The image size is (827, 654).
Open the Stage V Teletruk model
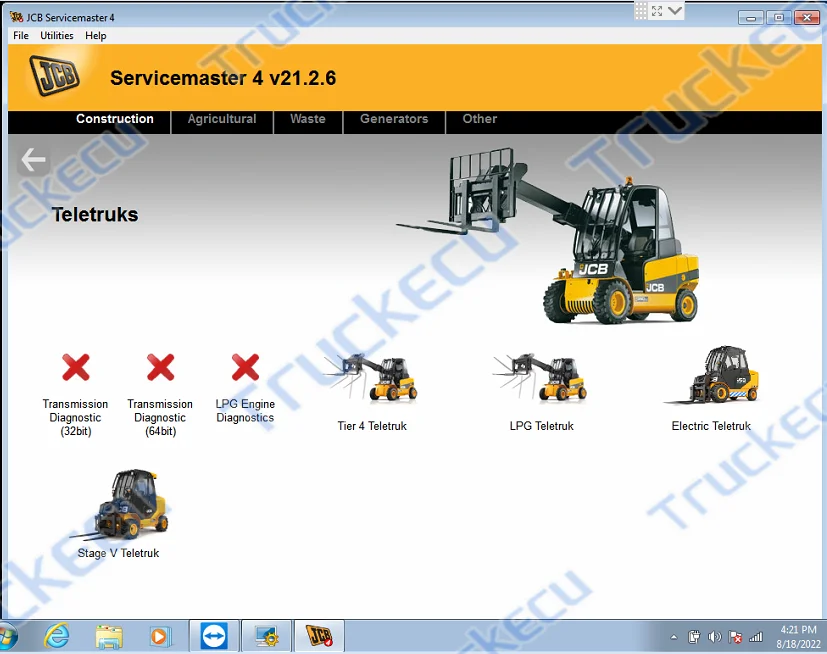tap(117, 505)
